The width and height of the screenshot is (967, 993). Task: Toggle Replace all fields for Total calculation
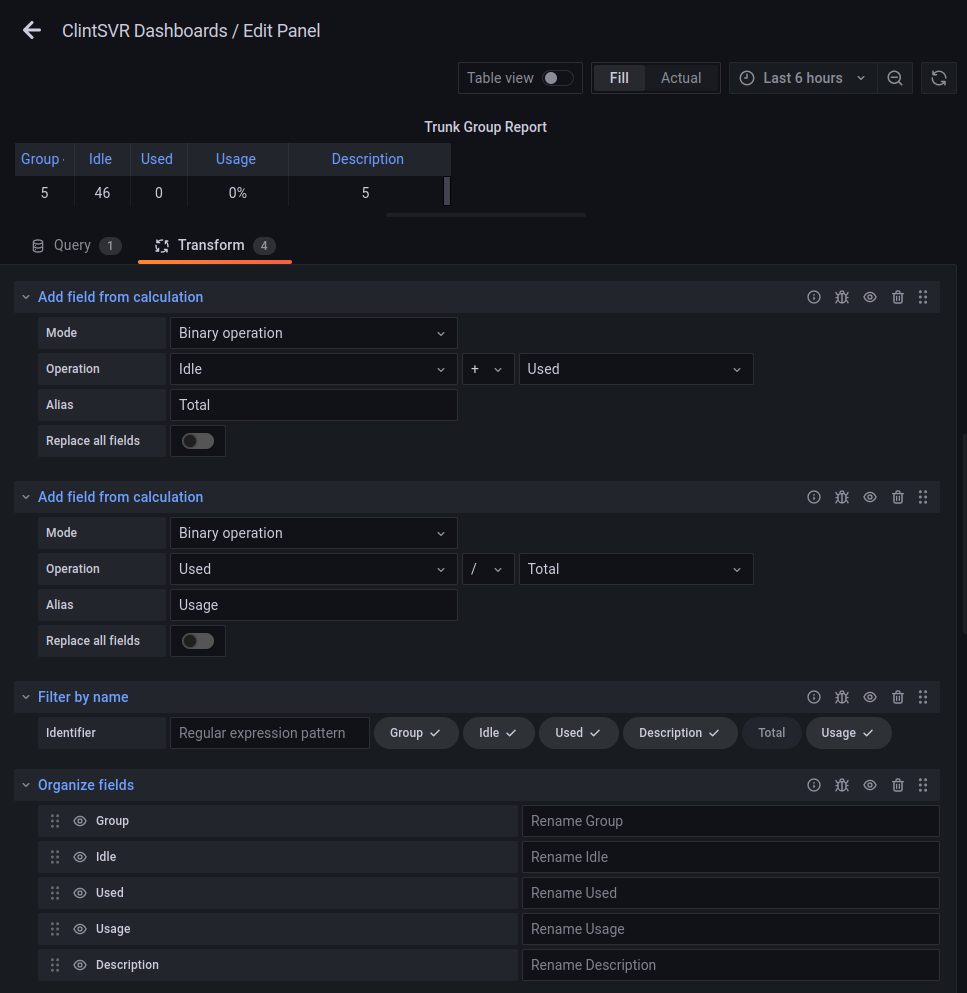(198, 441)
